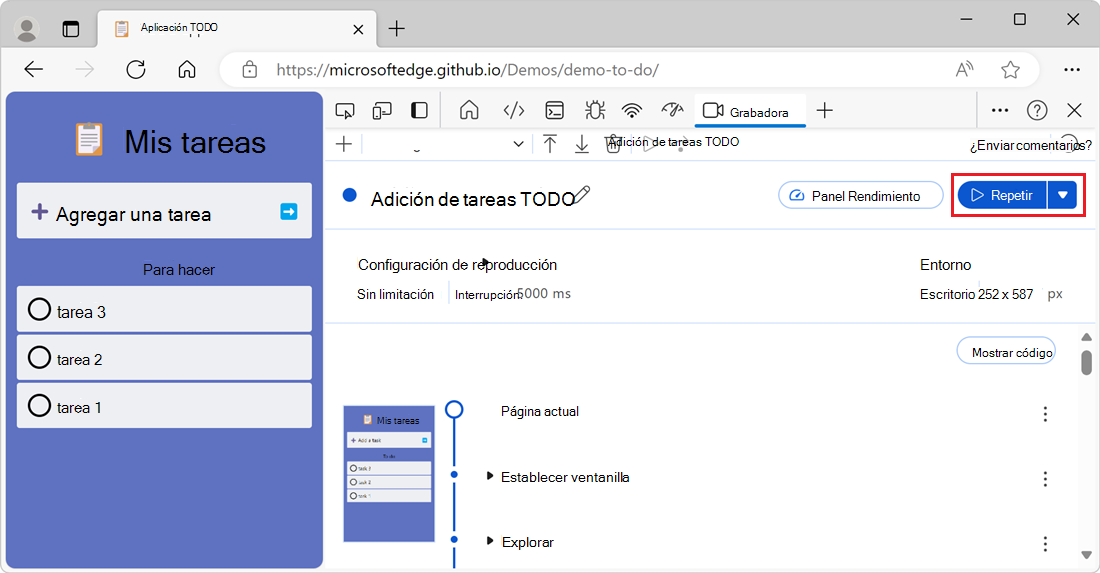Click the Agregar una tarea input field
1100x573 pixels.
pyautogui.click(x=164, y=211)
